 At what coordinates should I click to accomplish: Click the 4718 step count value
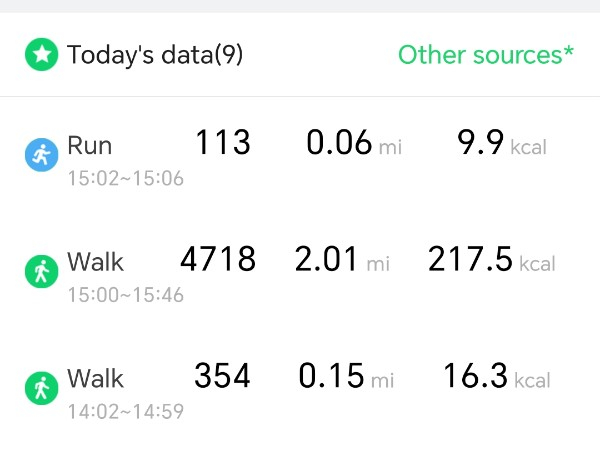click(x=218, y=261)
